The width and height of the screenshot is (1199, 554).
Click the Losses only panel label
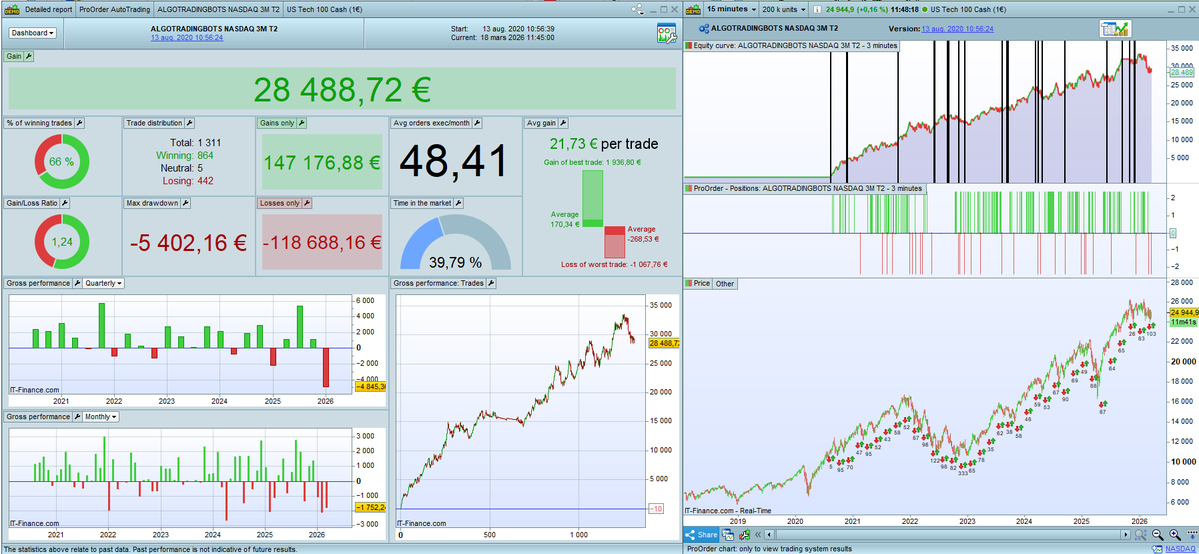click(280, 203)
